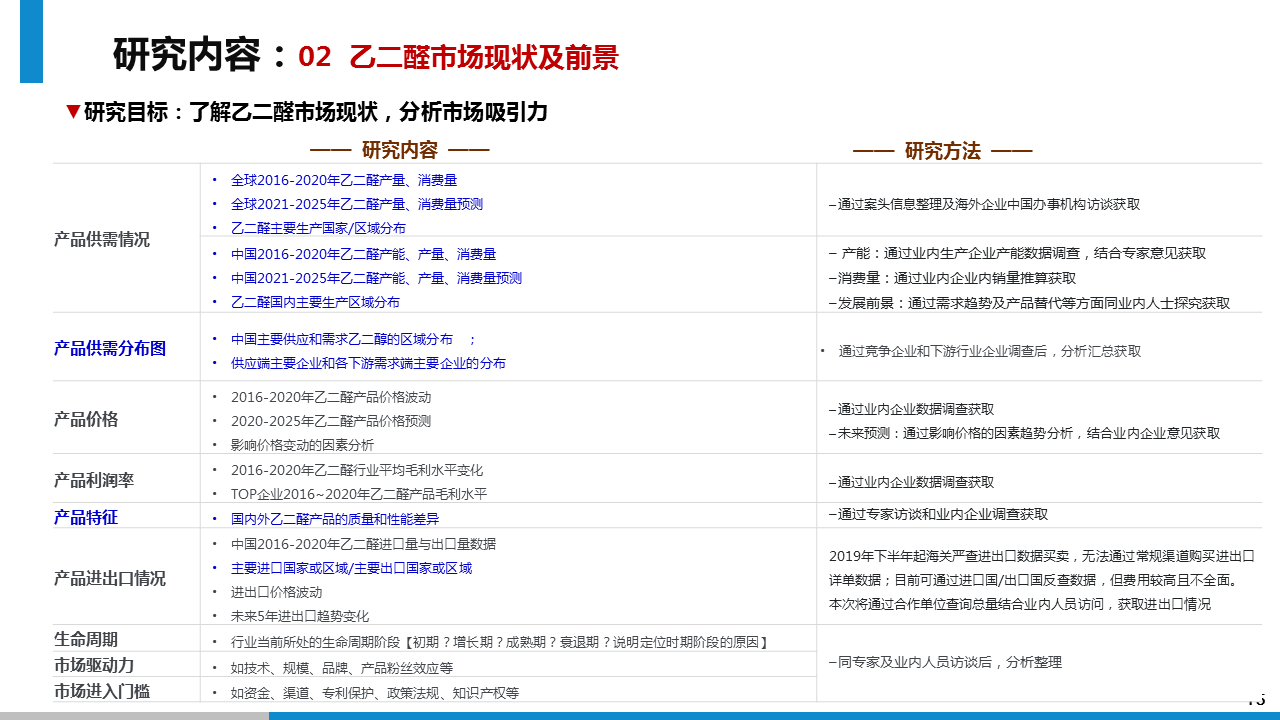Viewport: 1280px width, 720px height.
Task: Select the 产品进出口情况 row label
Action: click(x=110, y=578)
